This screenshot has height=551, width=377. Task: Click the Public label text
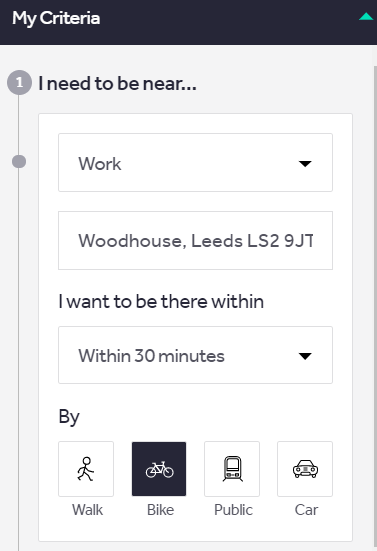pyautogui.click(x=233, y=510)
